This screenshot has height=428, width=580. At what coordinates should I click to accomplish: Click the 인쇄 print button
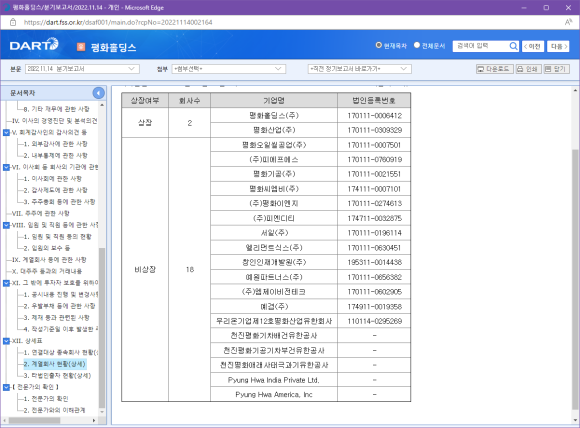[x=528, y=69]
